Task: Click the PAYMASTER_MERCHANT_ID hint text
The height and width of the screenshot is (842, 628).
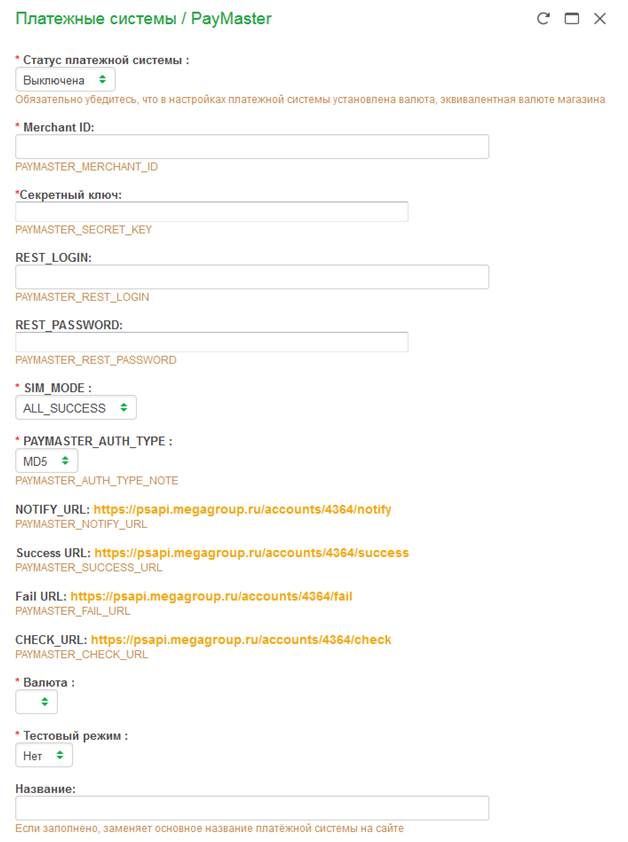Action: [x=87, y=167]
